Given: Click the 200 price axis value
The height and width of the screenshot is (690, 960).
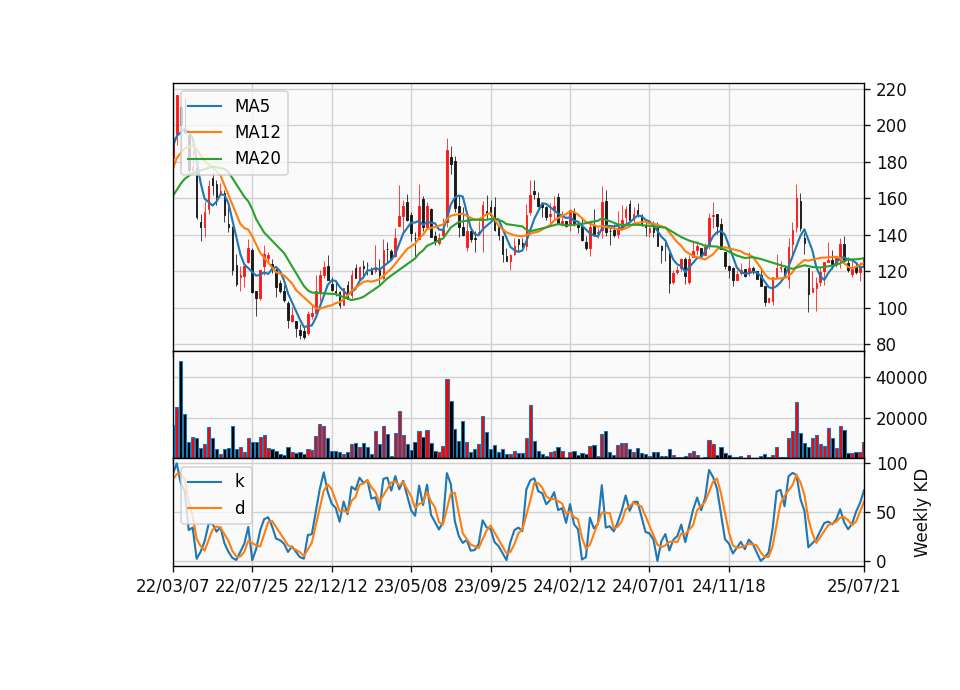Looking at the screenshot, I should click(891, 126).
